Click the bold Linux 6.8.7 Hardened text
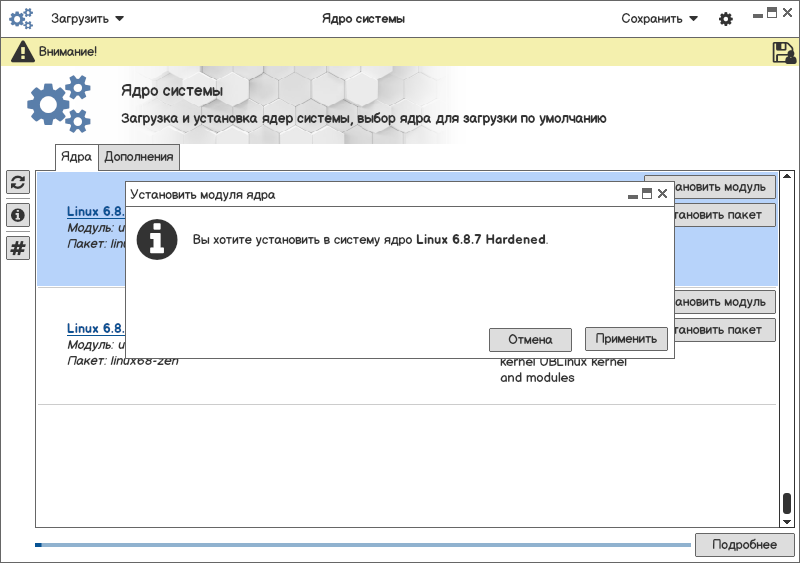 481,239
